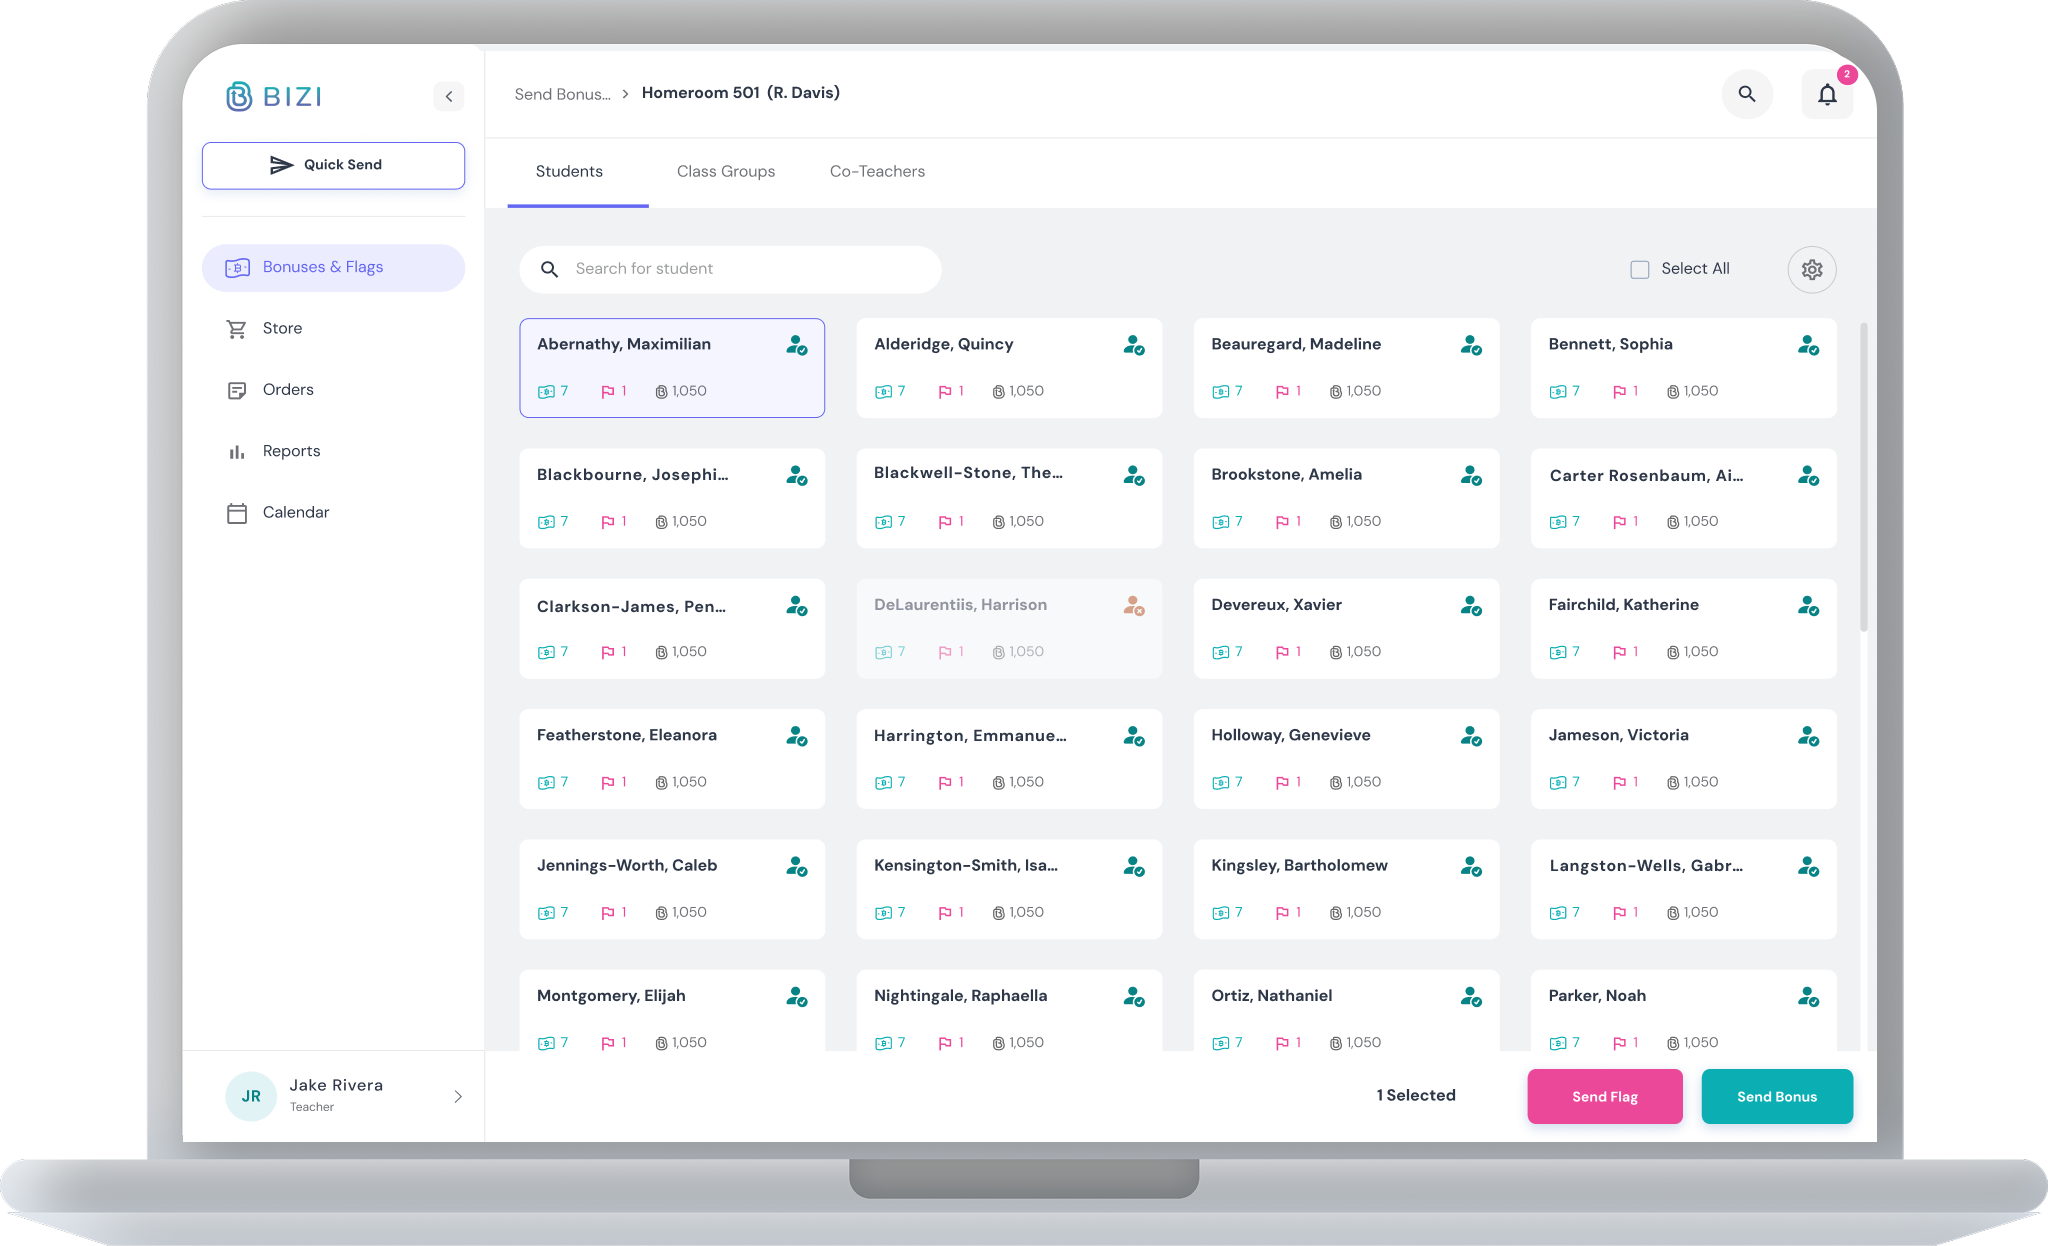Open the notifications bell
The image size is (2048, 1246).
1826,94
